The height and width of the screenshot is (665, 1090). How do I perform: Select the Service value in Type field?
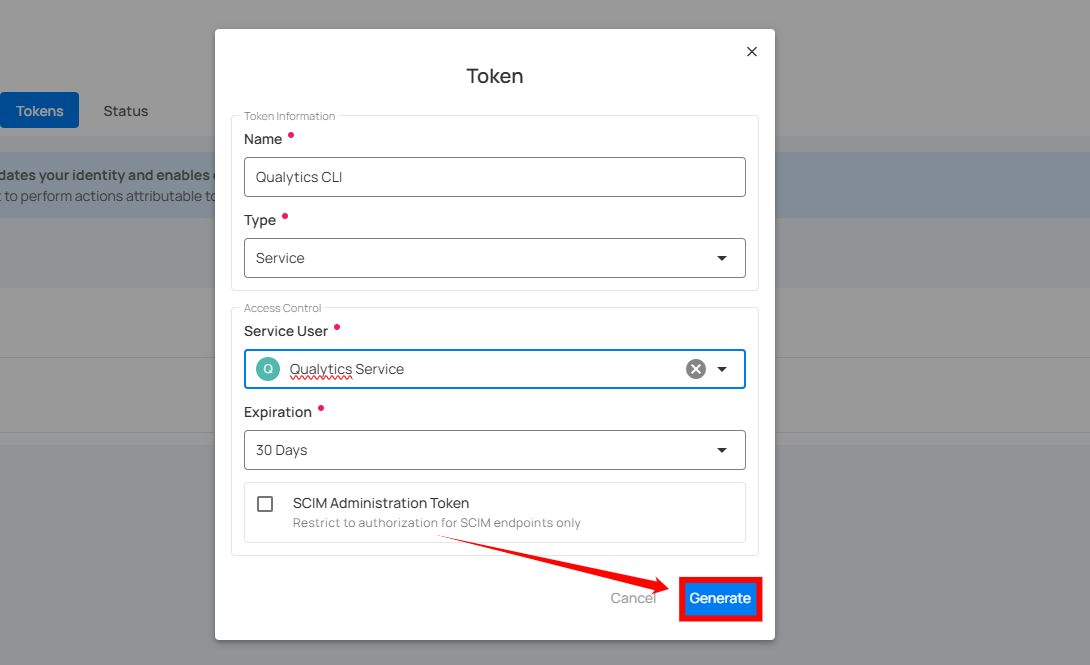280,258
